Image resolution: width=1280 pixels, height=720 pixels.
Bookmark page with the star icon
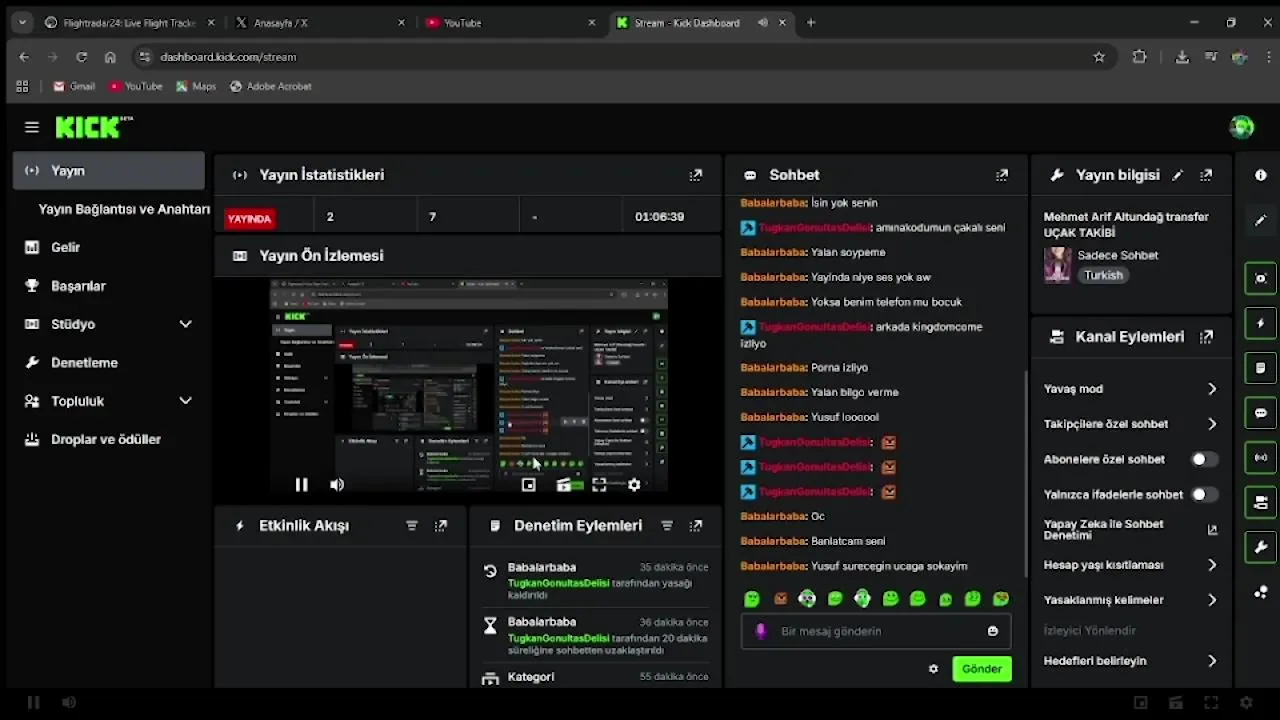click(1099, 57)
